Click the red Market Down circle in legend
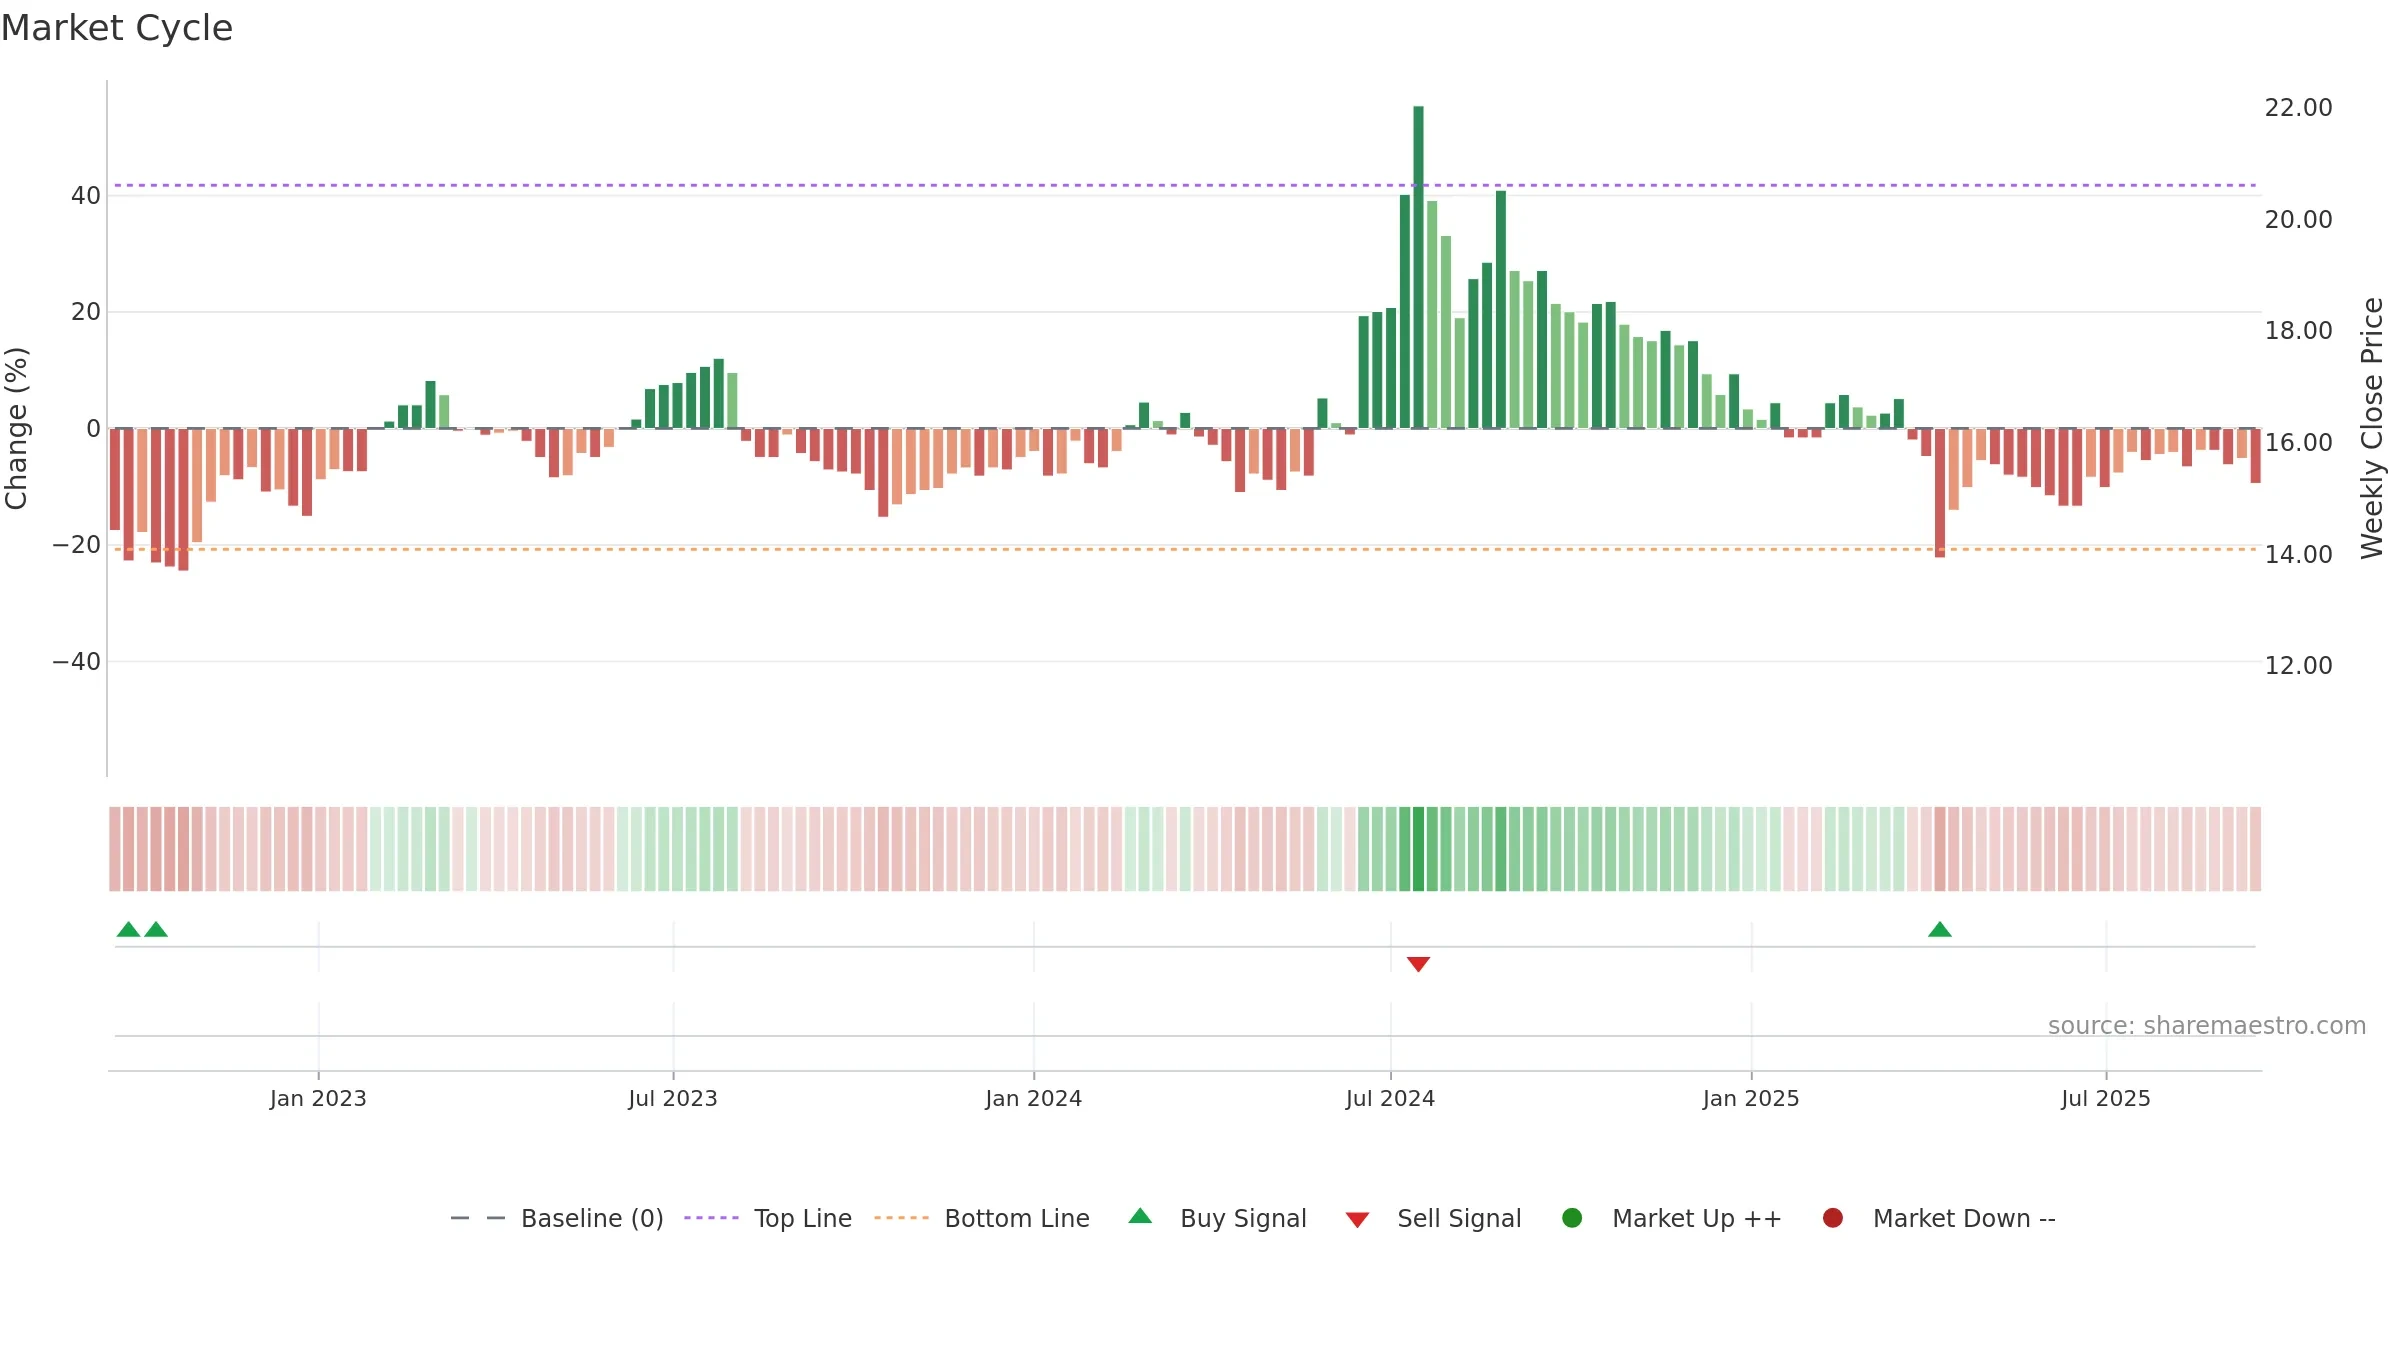Viewport: 2400px width, 1350px height. coord(1833,1218)
